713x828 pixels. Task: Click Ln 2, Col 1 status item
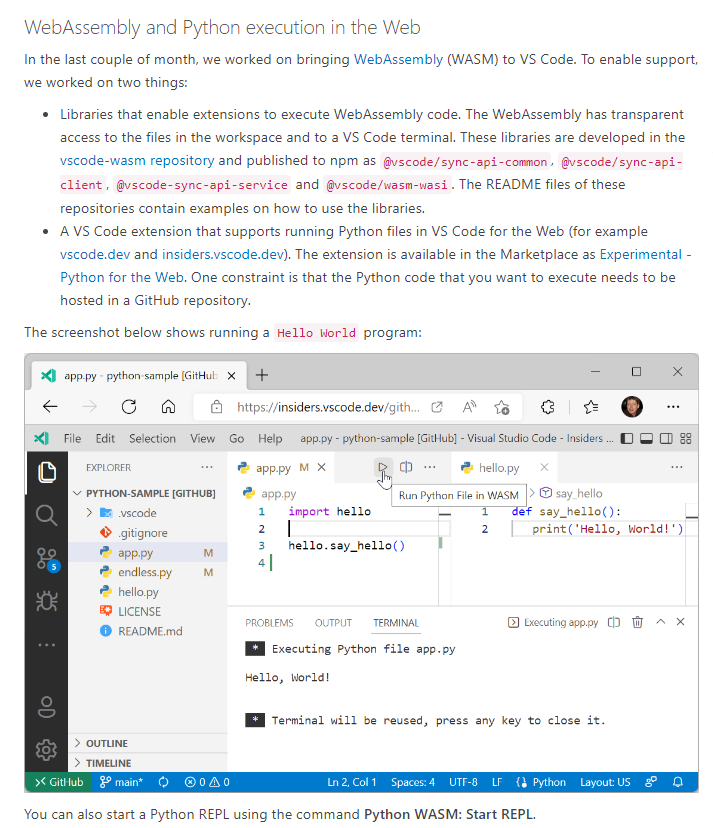coord(352,782)
